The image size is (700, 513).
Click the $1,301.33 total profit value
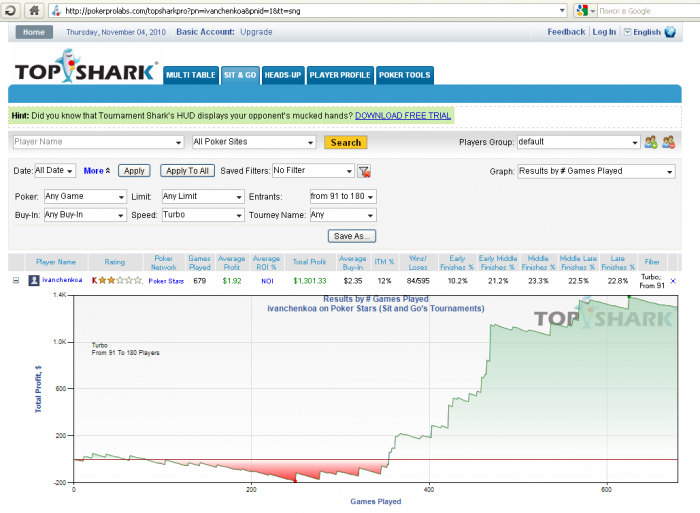[310, 281]
